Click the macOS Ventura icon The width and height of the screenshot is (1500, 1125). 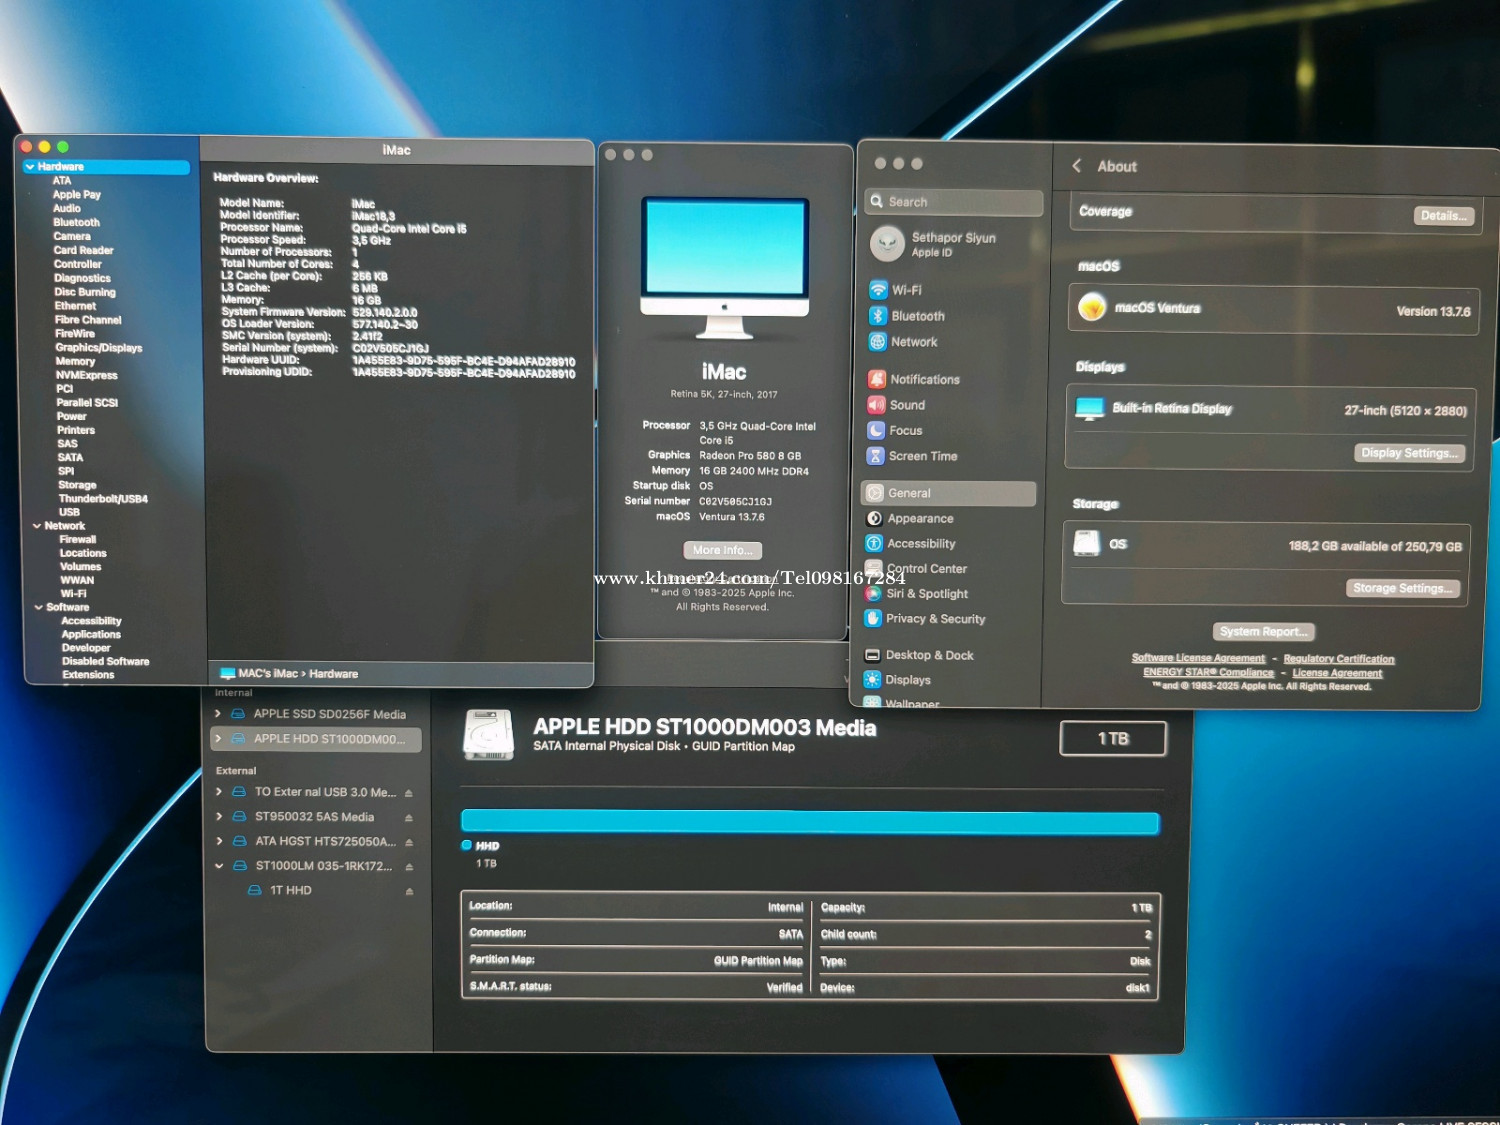(1092, 307)
